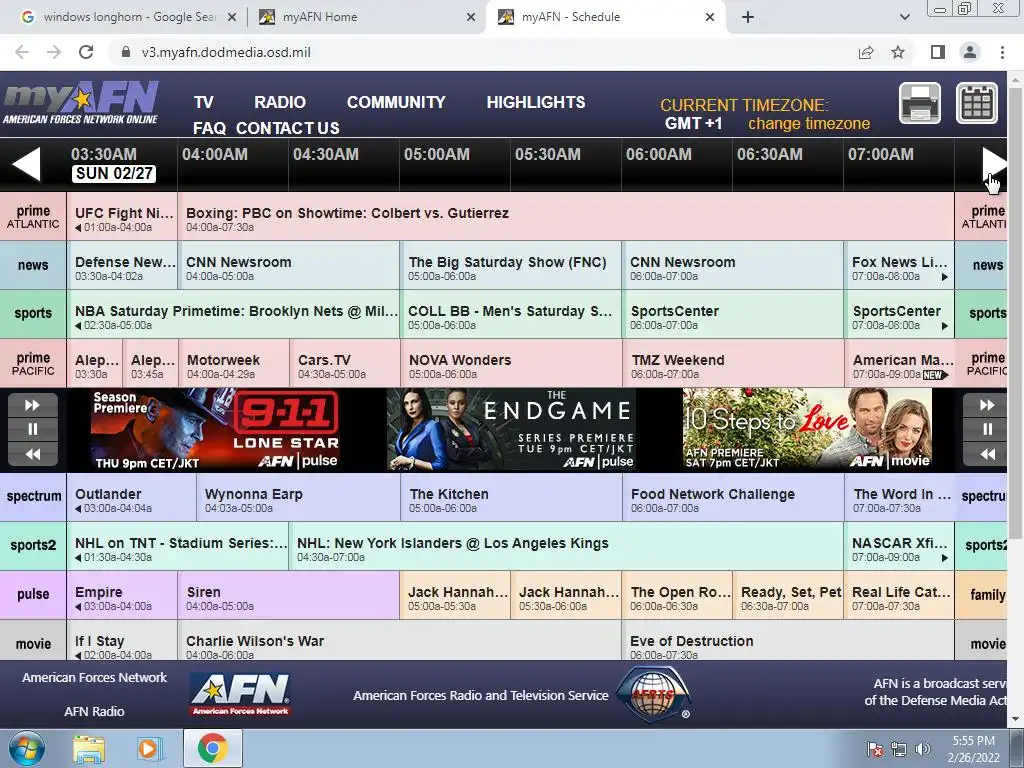Open 9-1-1 Lone Star banner
The height and width of the screenshot is (768, 1024).
[x=215, y=430]
